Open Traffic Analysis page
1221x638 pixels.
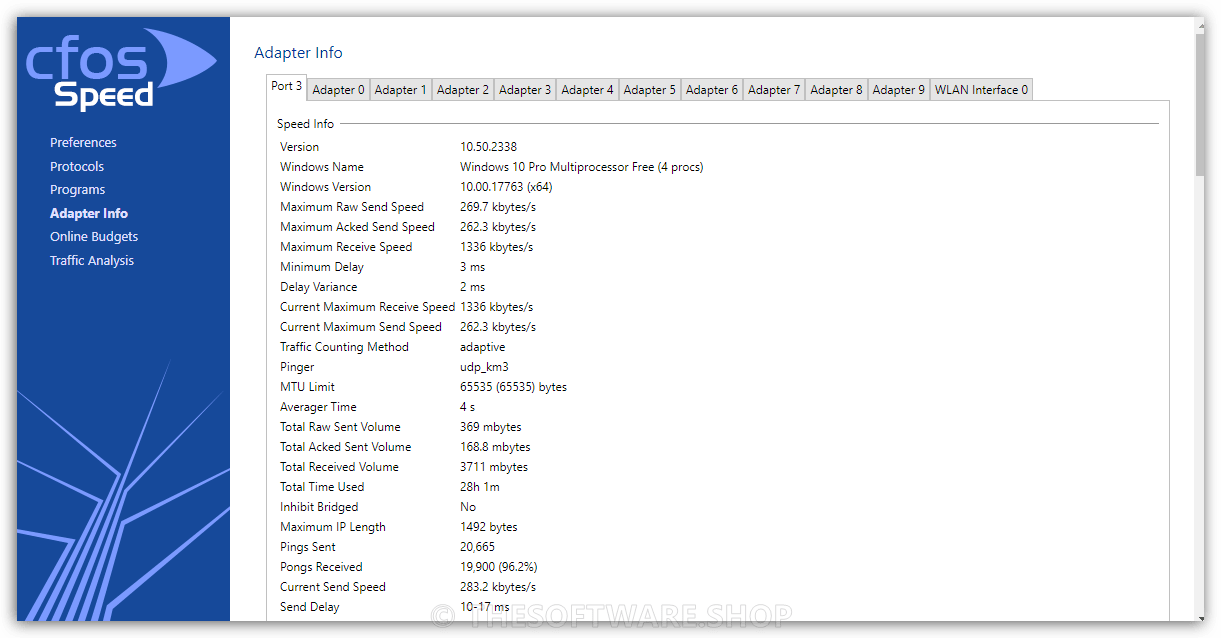point(91,261)
